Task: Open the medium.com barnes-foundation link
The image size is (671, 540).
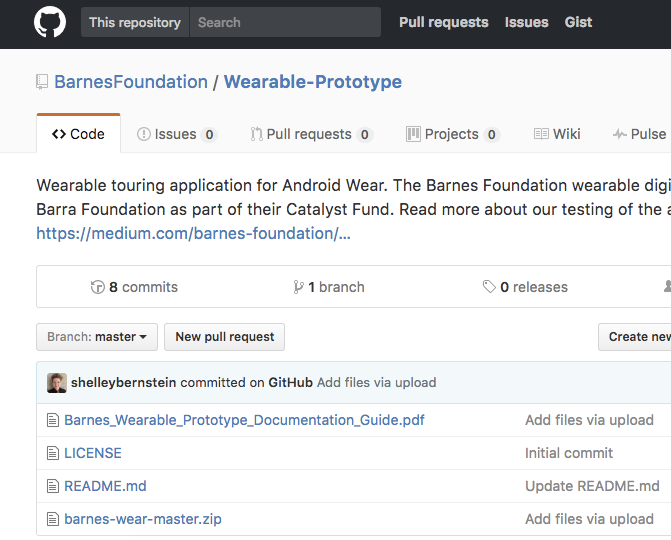Action: click(x=193, y=233)
